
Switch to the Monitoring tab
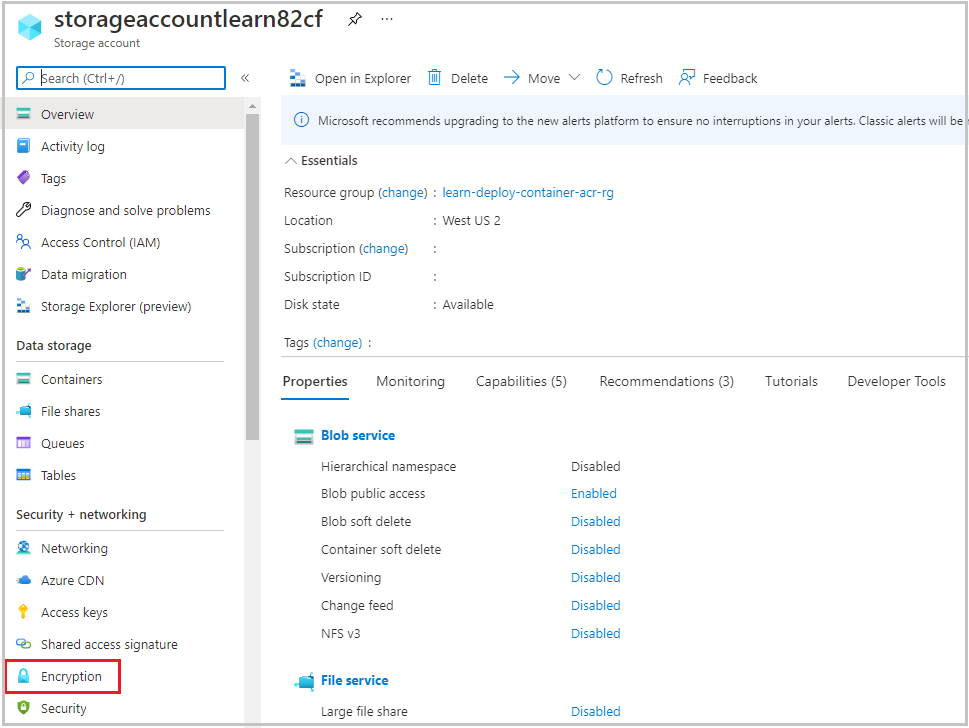(x=410, y=381)
